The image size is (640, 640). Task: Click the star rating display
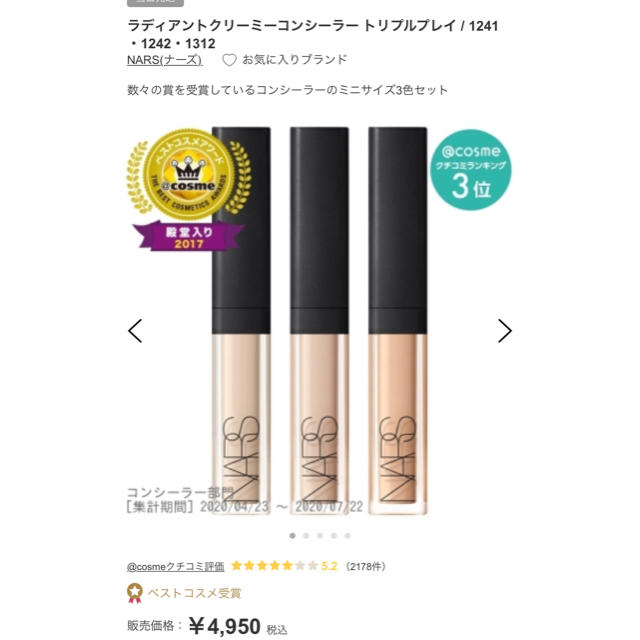[x=274, y=566]
